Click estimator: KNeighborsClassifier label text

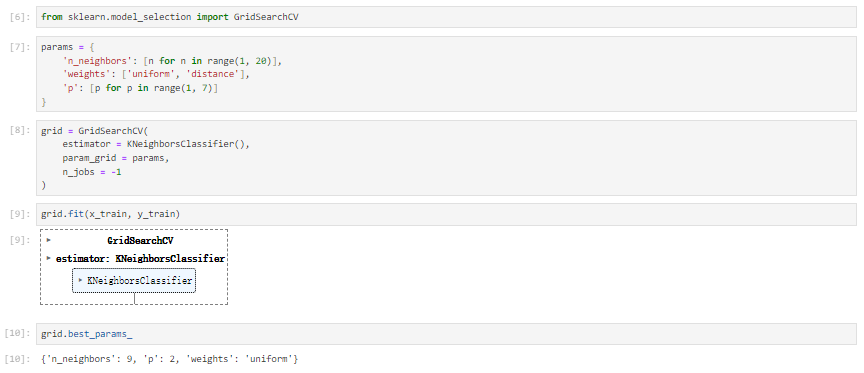[140, 258]
